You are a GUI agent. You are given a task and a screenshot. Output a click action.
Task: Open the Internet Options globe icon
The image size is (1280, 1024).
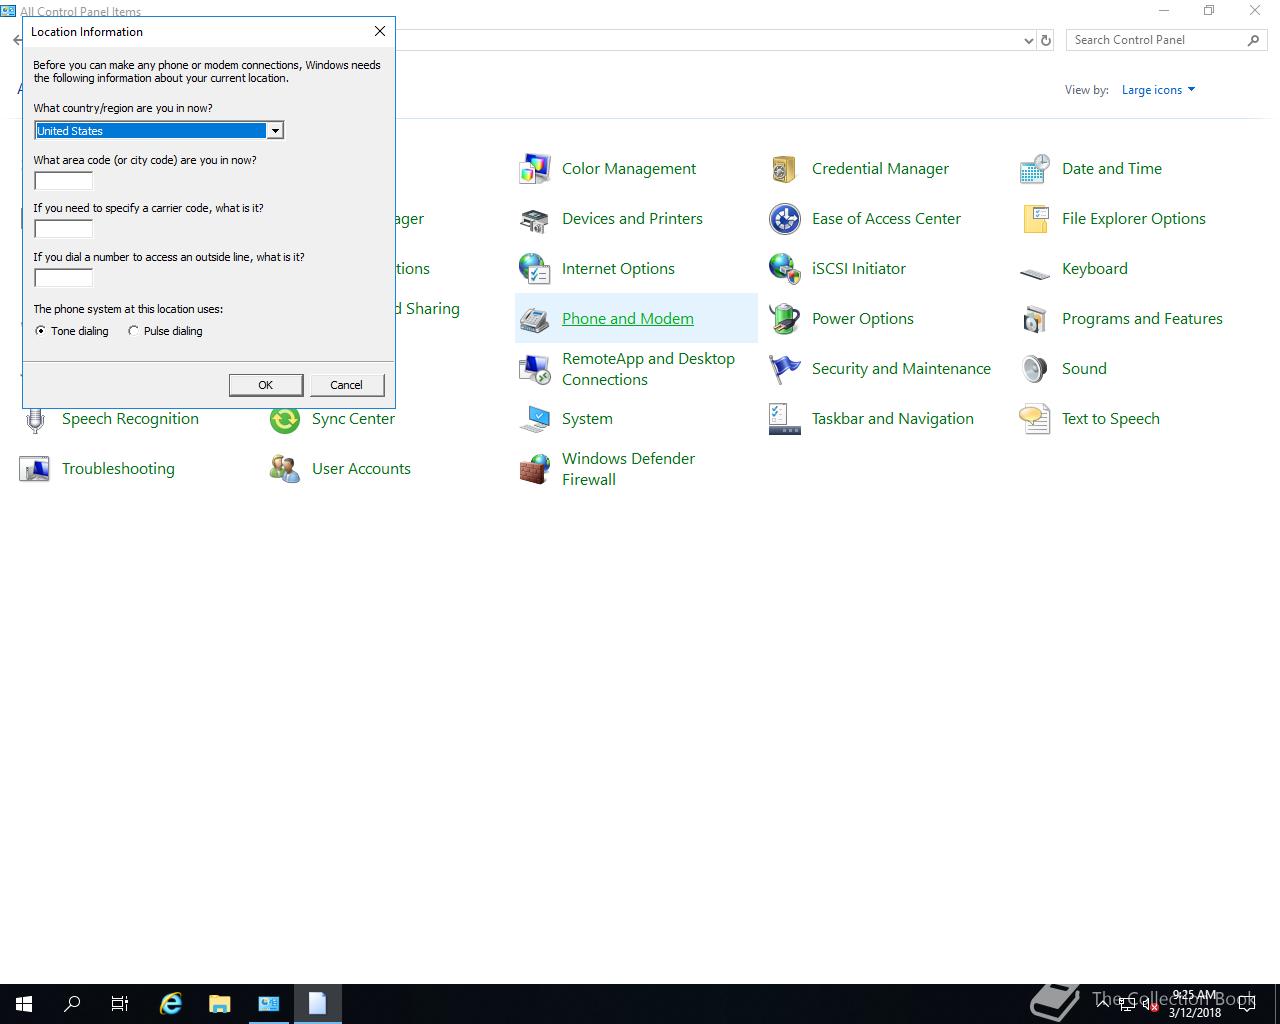(535, 269)
